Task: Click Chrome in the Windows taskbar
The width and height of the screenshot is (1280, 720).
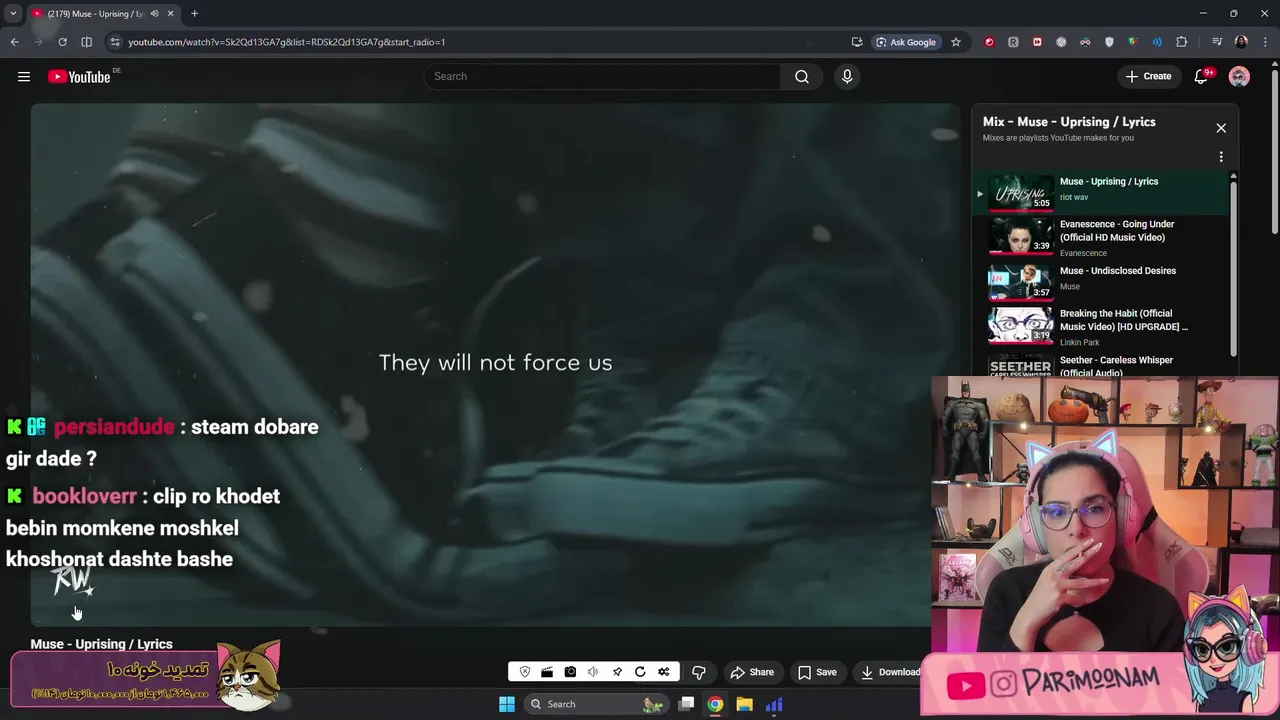Action: pyautogui.click(x=715, y=704)
